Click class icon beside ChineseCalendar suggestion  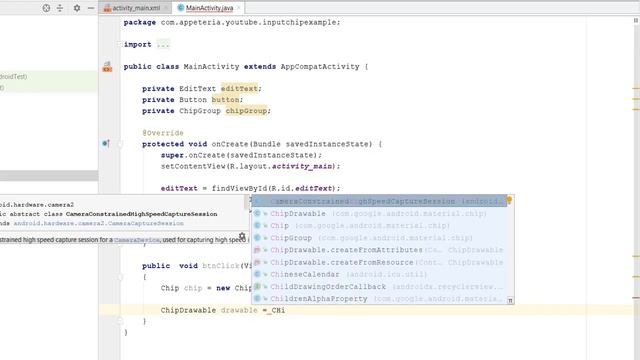(x=257, y=274)
